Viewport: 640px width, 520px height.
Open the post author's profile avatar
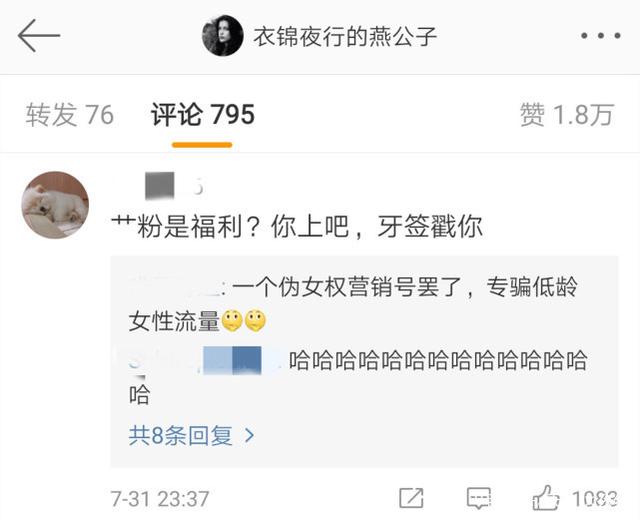tap(222, 36)
